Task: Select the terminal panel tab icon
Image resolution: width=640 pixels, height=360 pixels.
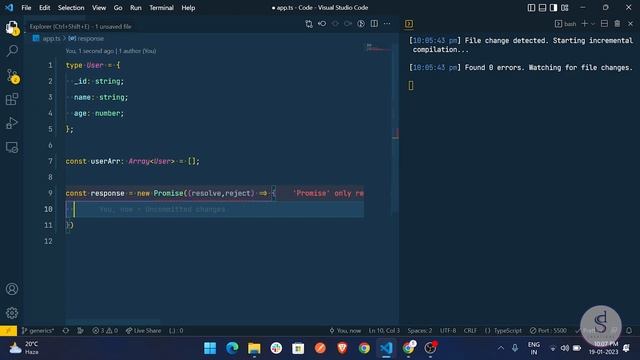Action: tap(409, 24)
